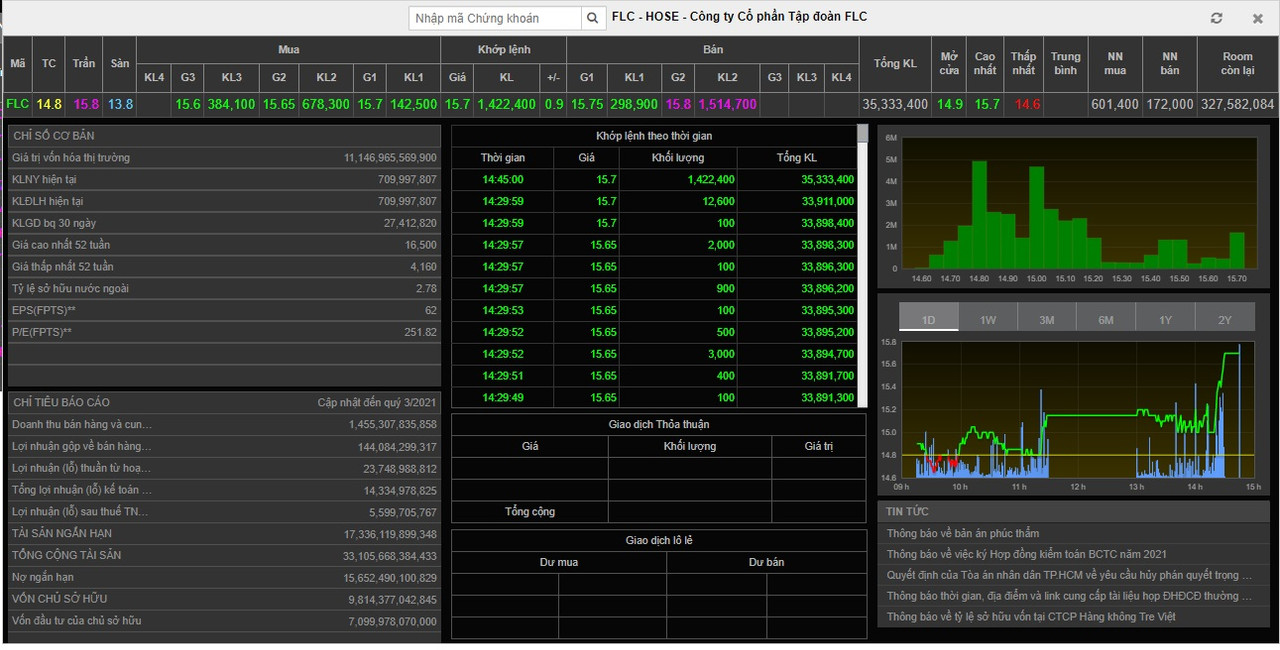Click the opening price 14.9
Screen dimensions: 1280x650
point(950,104)
